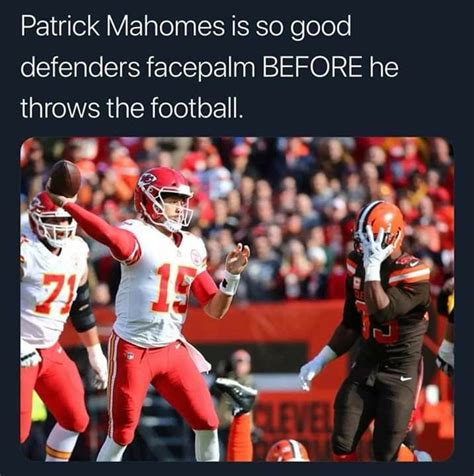Click the white wristband on the quarterback's left arm
The width and height of the screenshot is (474, 476).
pos(229,283)
